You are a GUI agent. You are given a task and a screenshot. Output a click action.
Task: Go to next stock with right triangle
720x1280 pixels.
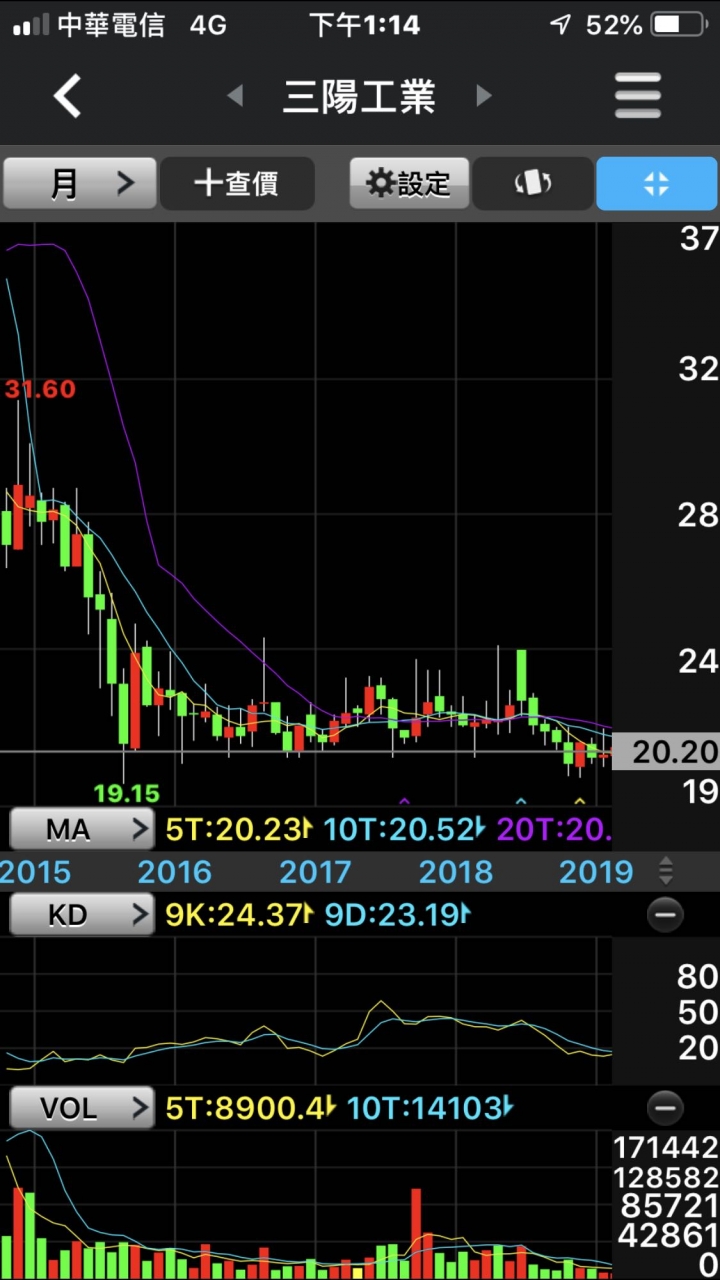coord(484,96)
